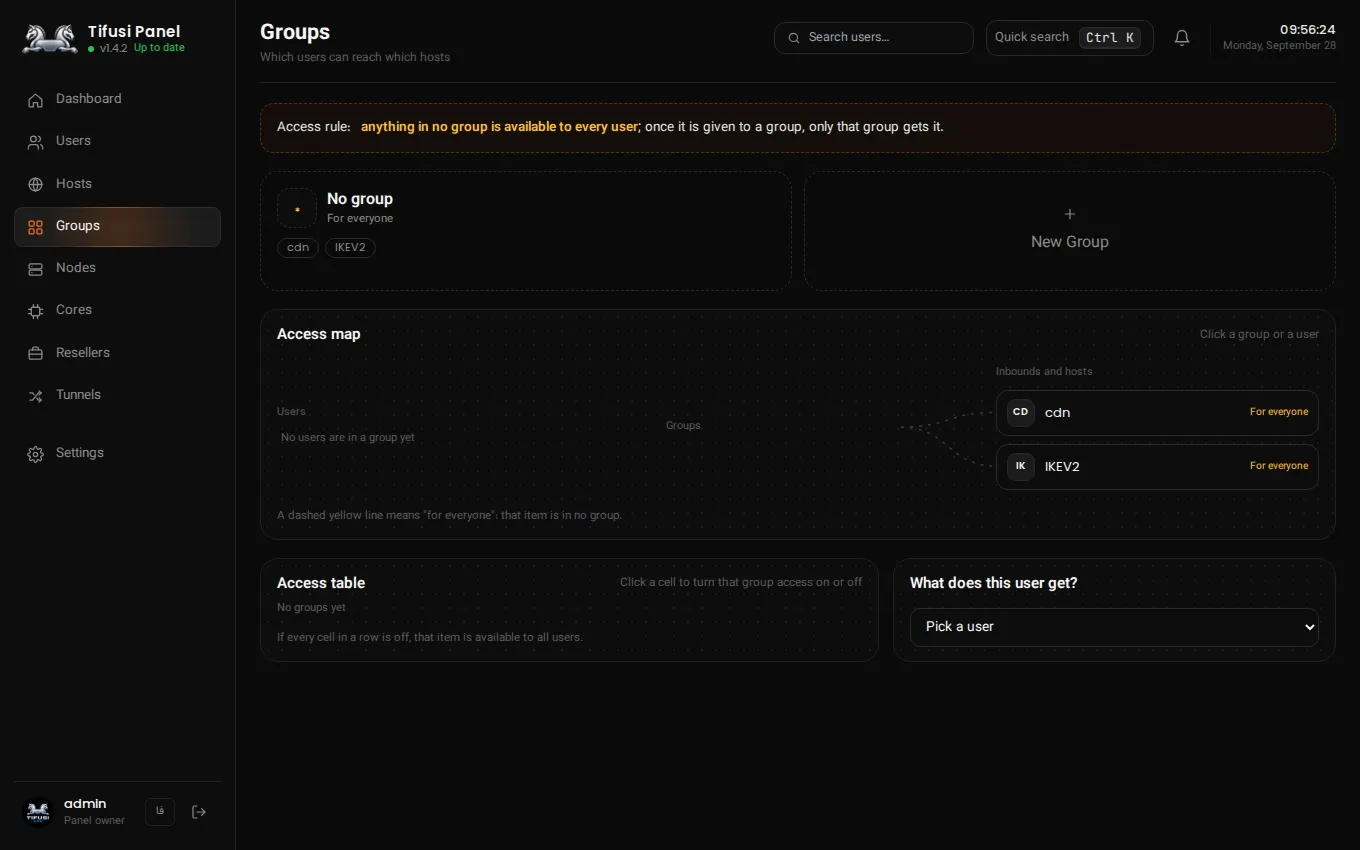Screen dimensions: 1360x850
Task: Click the Users people icon in sidebar
Action: pyautogui.click(x=35, y=142)
